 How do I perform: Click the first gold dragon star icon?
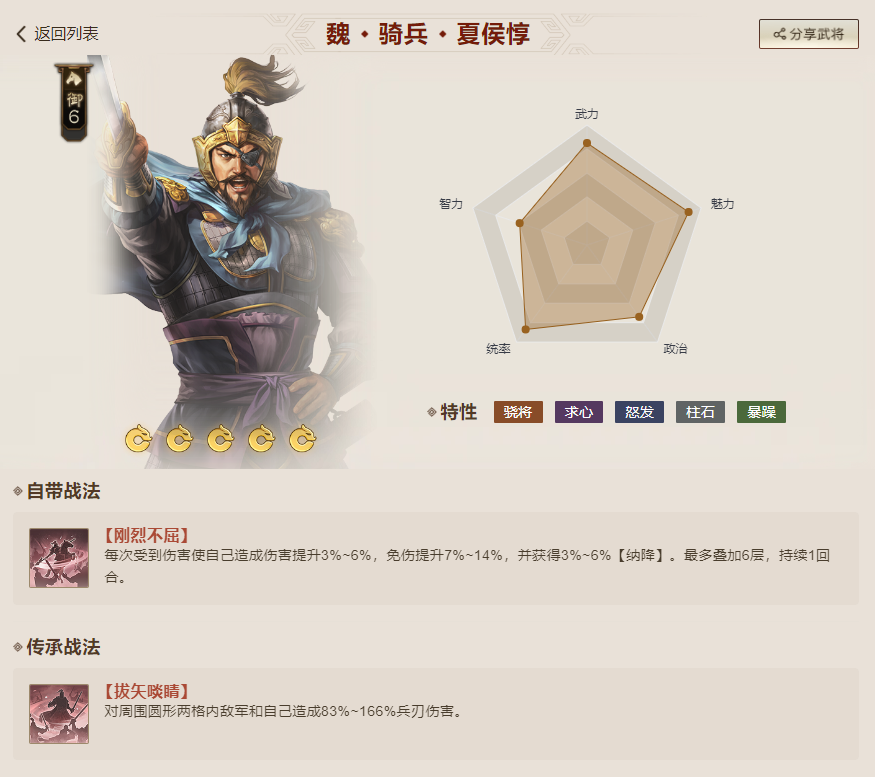coord(138,438)
